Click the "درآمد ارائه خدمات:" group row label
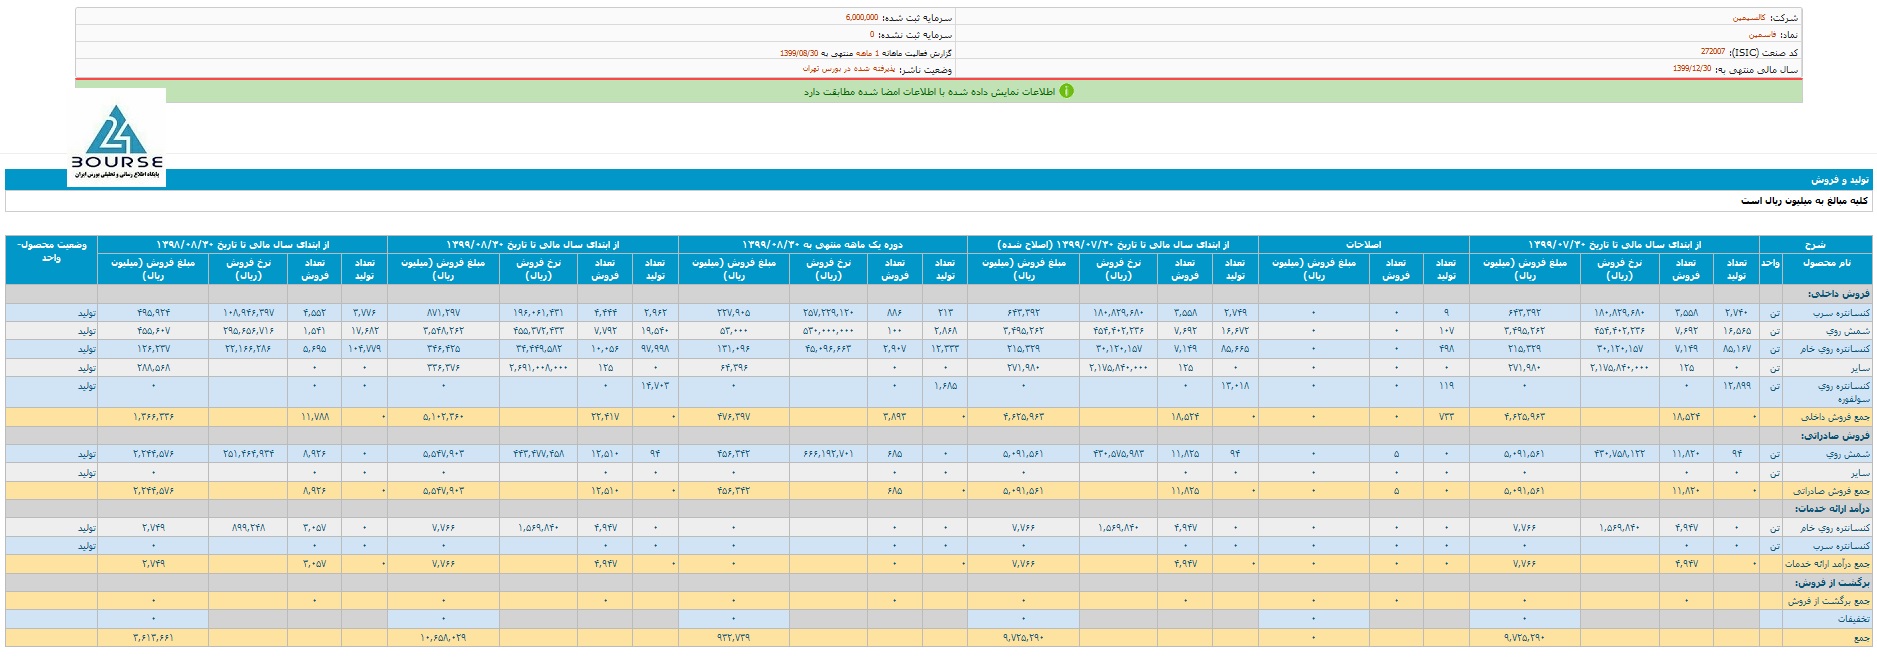 tap(1830, 509)
